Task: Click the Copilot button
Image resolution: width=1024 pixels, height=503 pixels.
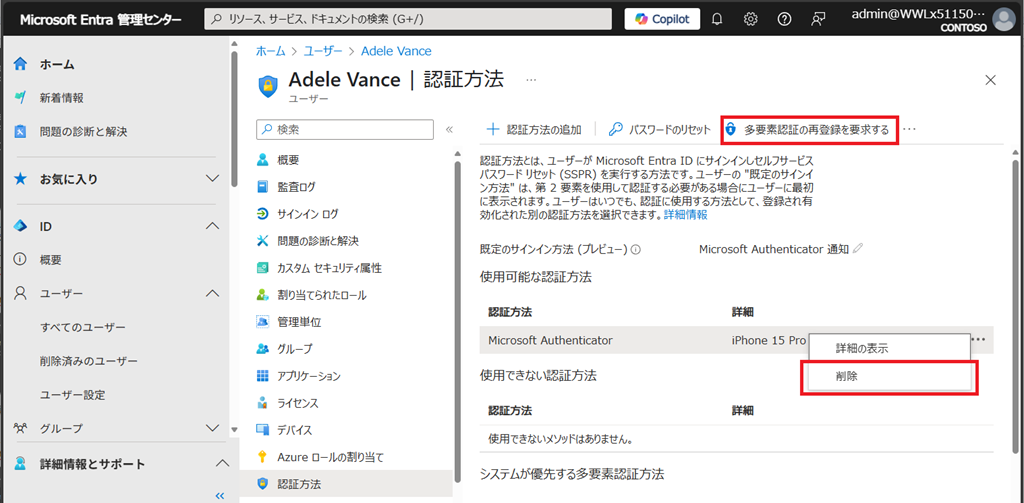Action: [662, 19]
